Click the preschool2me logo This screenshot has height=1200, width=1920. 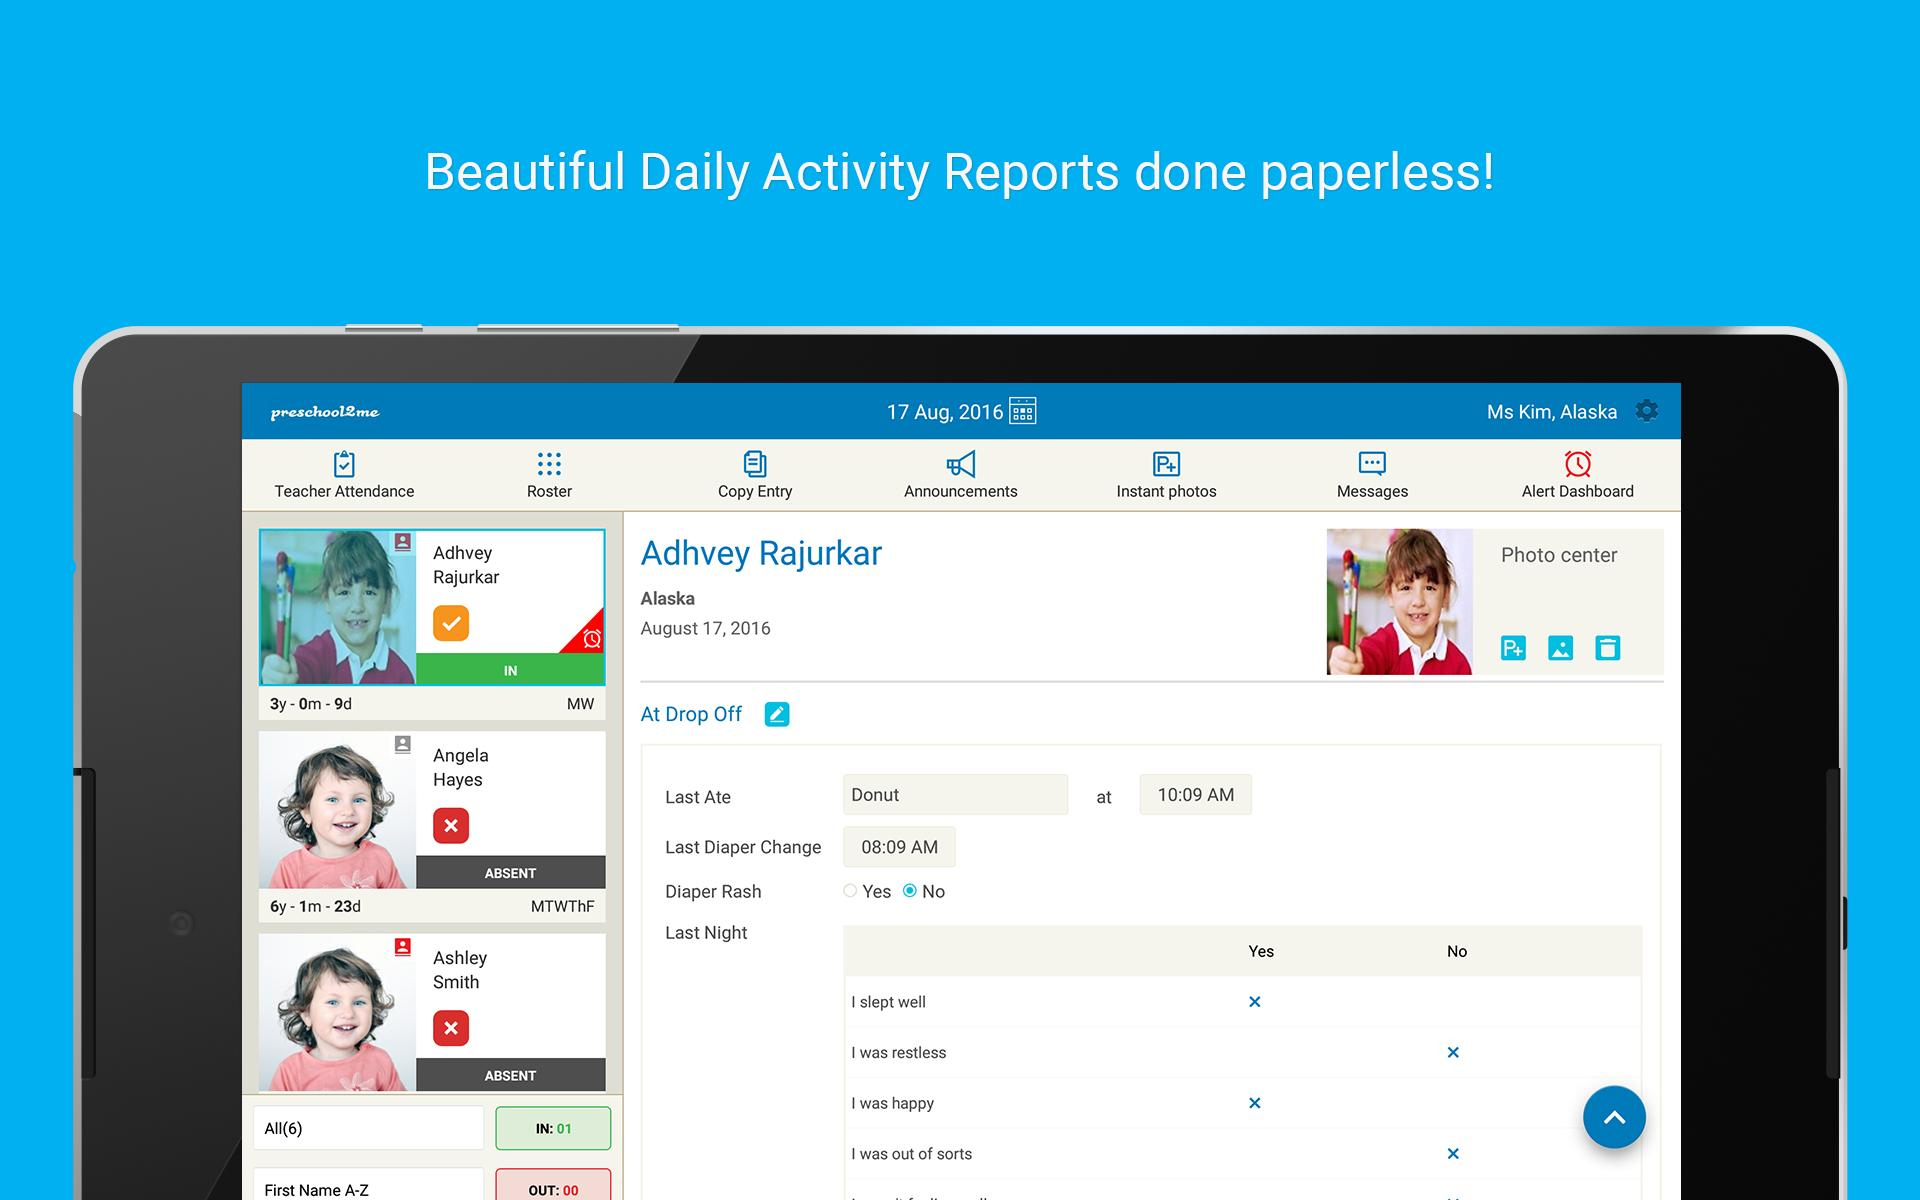pyautogui.click(x=325, y=412)
